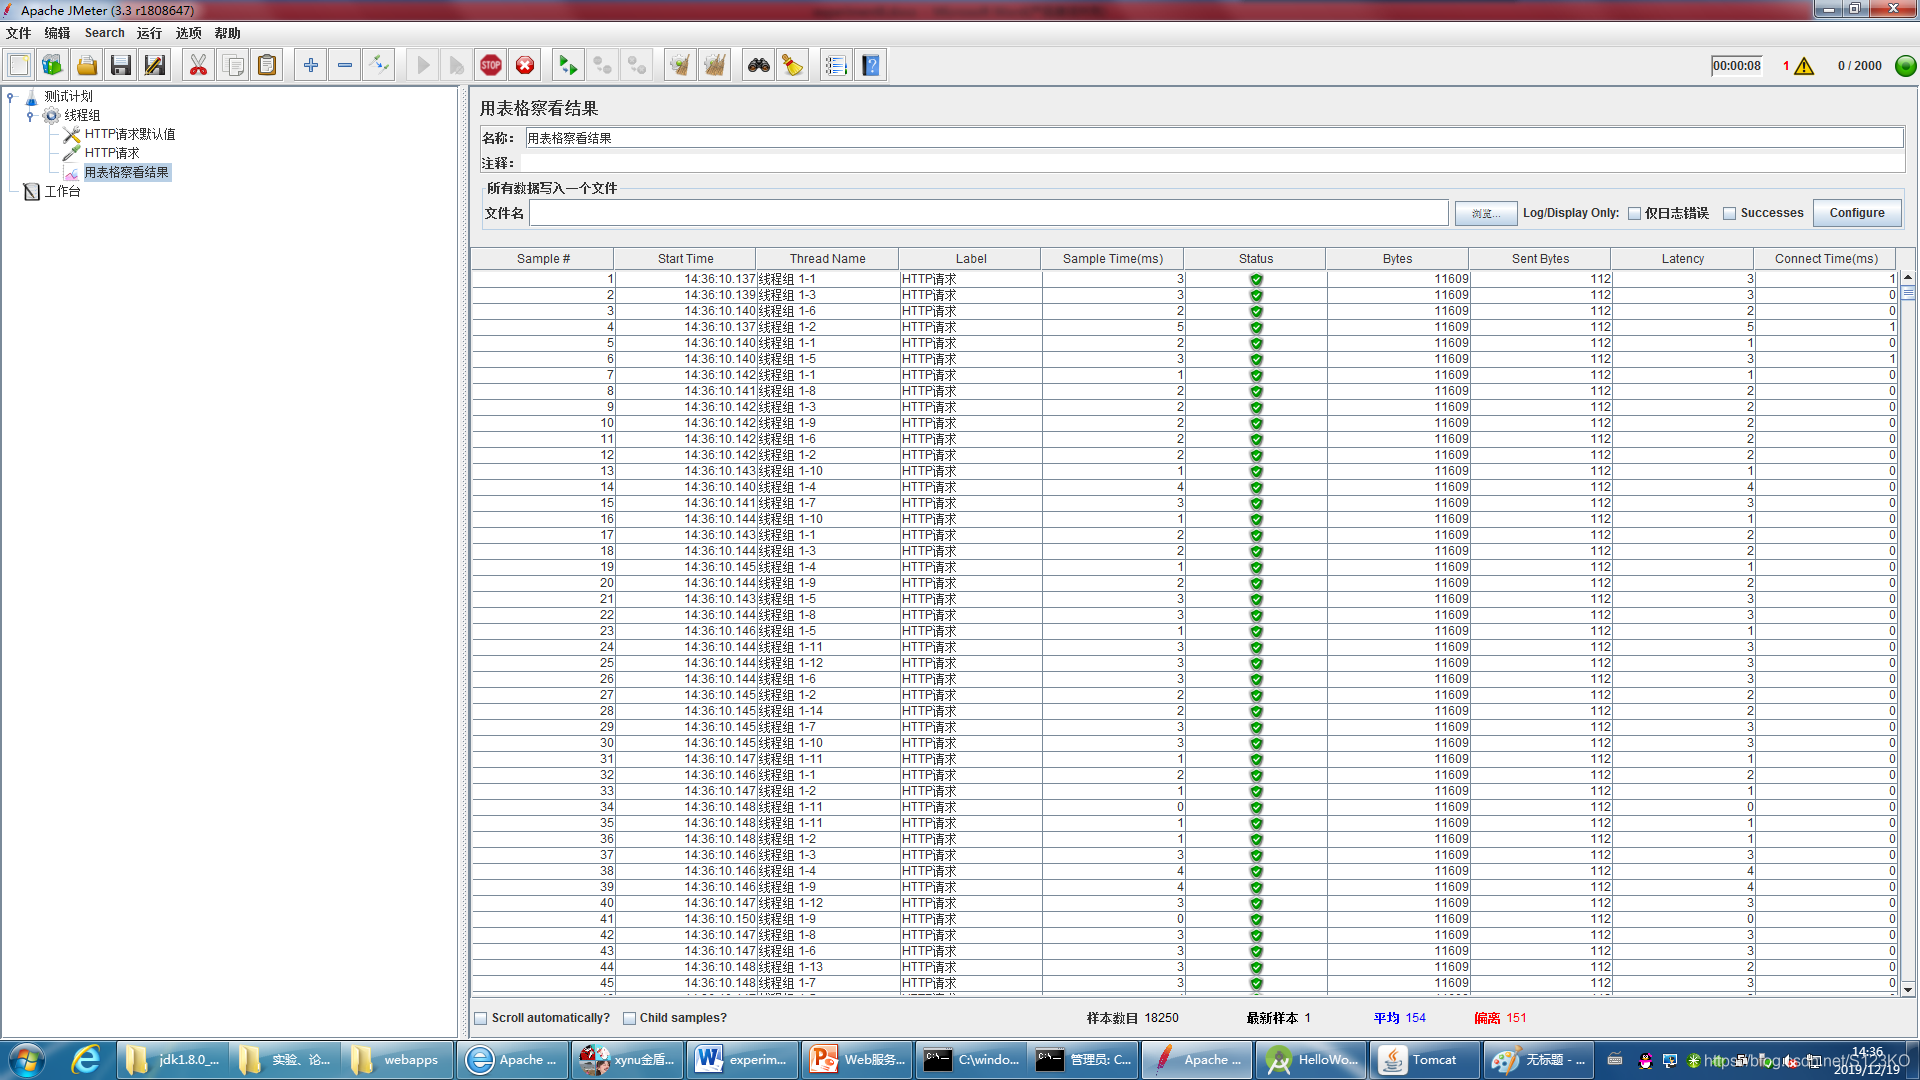The width and height of the screenshot is (1920, 1080).
Task: Enable the 仅日志错误 checkbox
Action: click(x=1635, y=214)
